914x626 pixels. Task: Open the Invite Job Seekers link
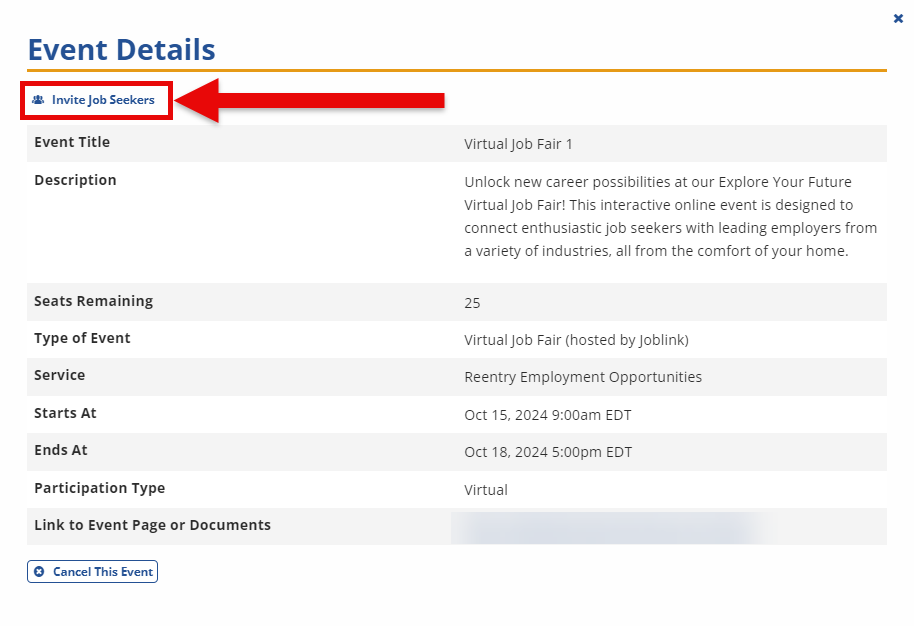tap(103, 100)
